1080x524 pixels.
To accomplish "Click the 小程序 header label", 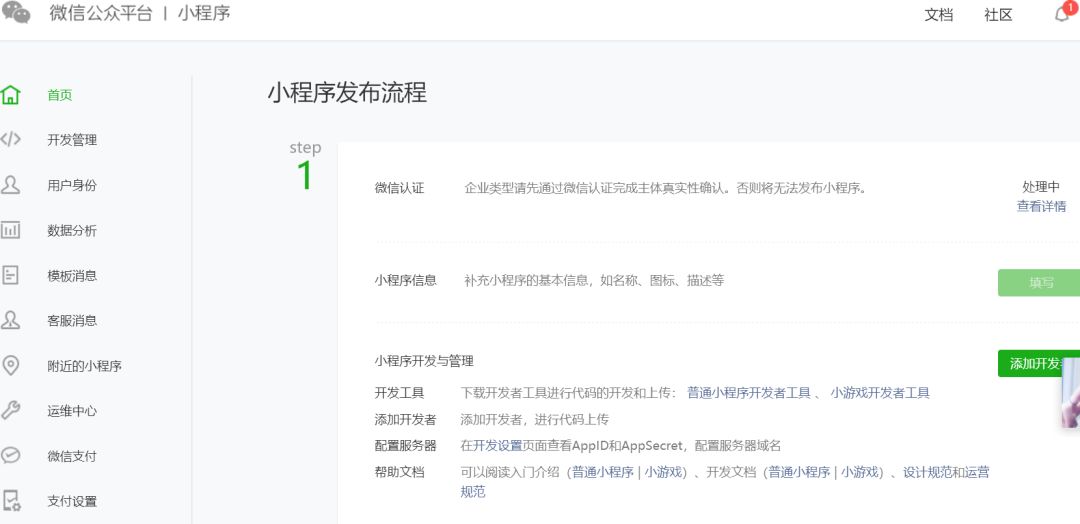I will click(204, 13).
